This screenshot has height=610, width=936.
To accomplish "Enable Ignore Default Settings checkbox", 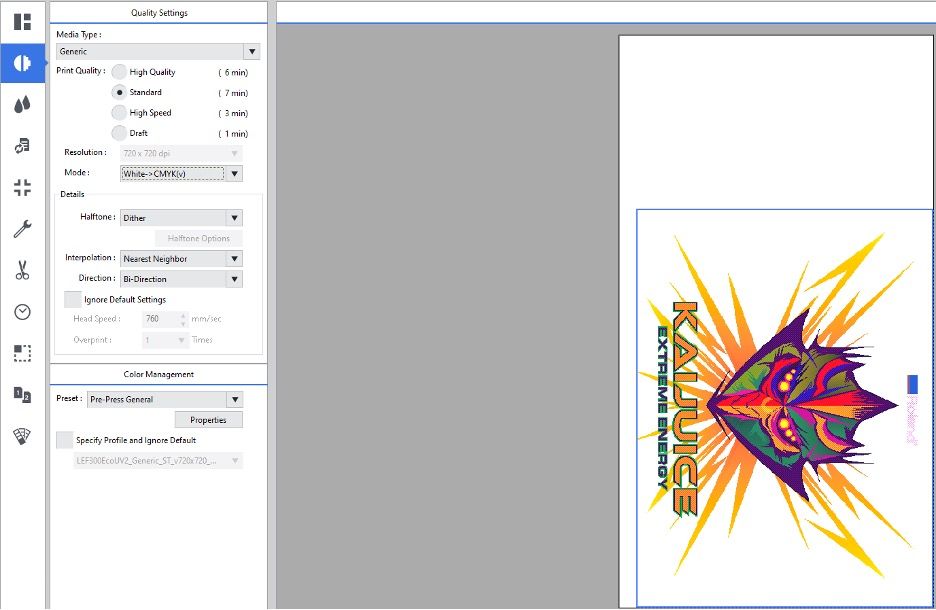I will click(x=72, y=299).
